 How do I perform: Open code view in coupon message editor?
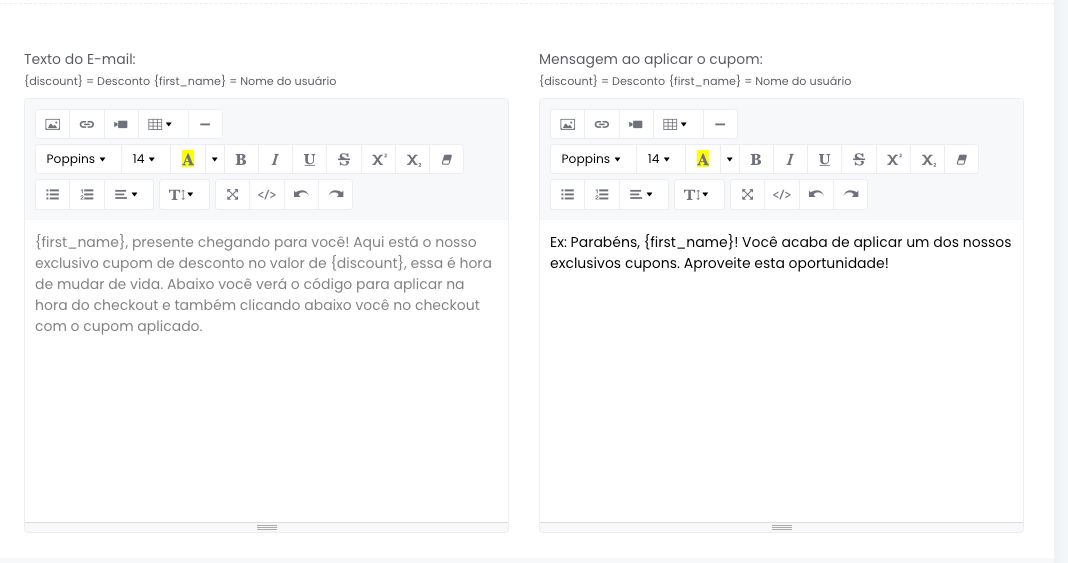782,195
